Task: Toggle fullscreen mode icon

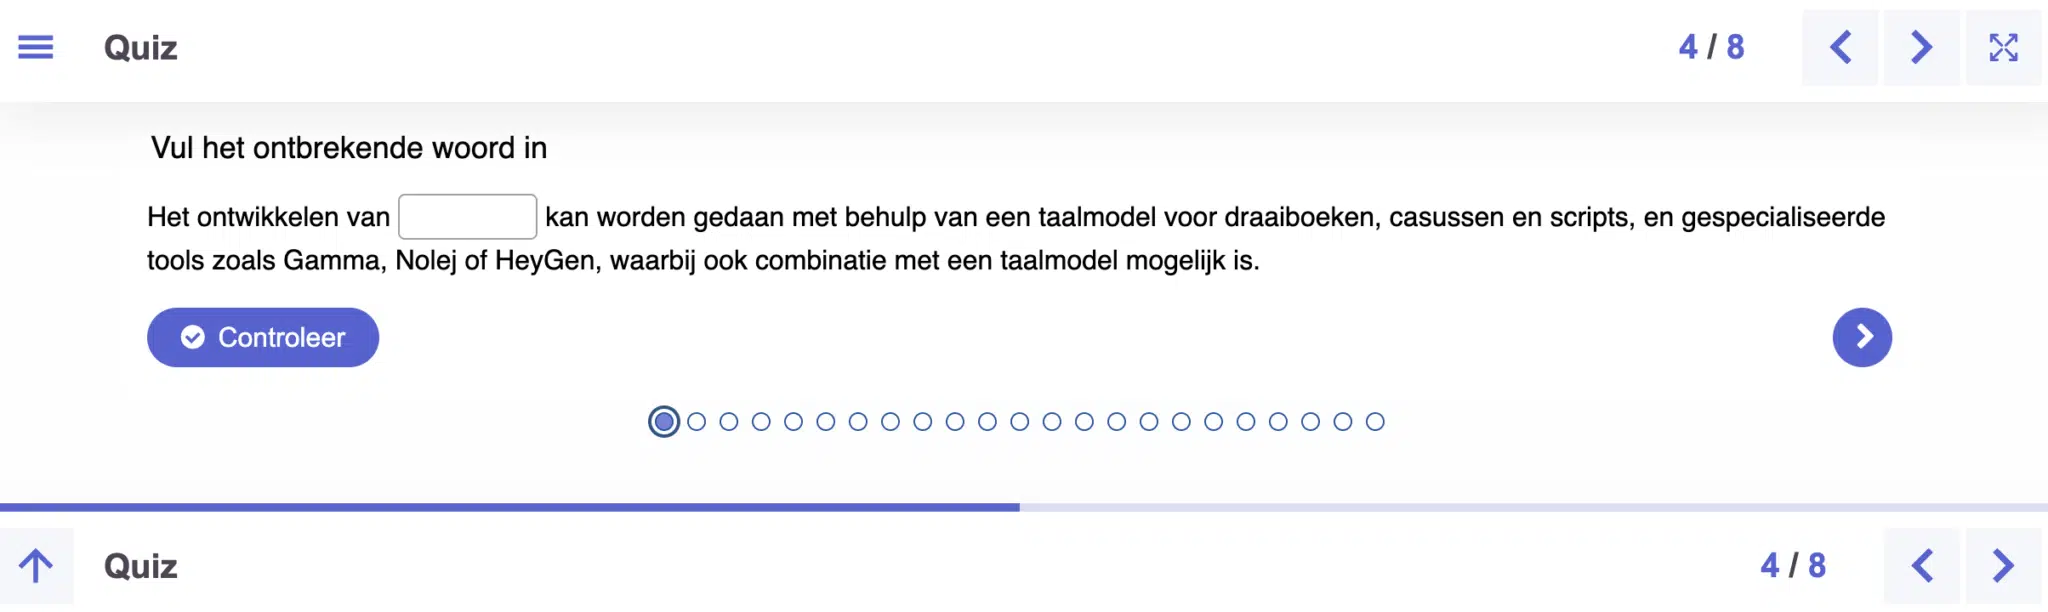Action: (x=2003, y=47)
